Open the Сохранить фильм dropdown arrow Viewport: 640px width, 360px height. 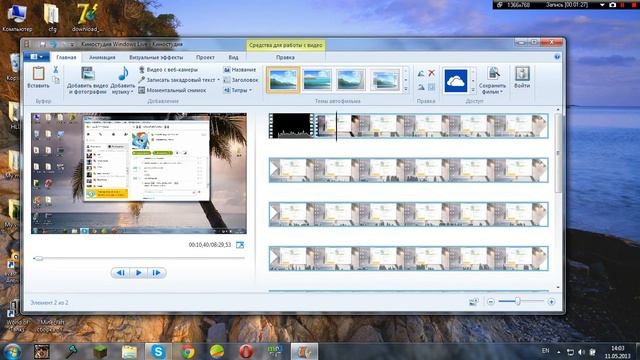(x=502, y=92)
